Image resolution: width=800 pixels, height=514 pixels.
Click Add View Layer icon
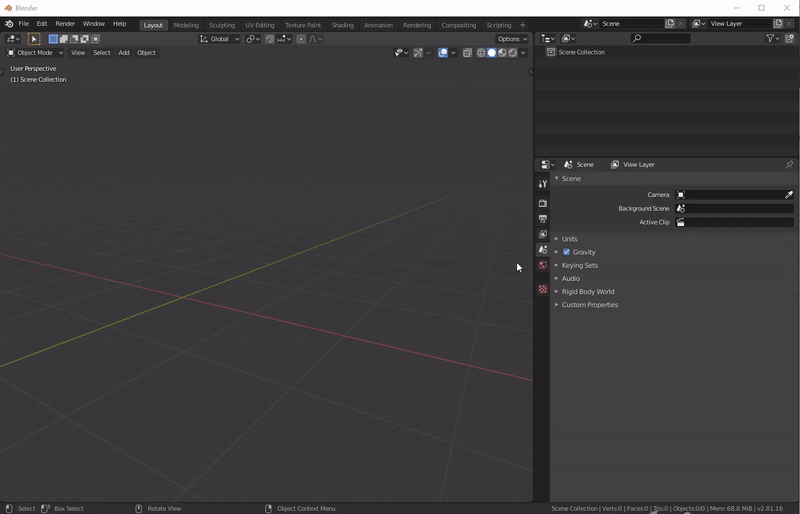[778, 23]
